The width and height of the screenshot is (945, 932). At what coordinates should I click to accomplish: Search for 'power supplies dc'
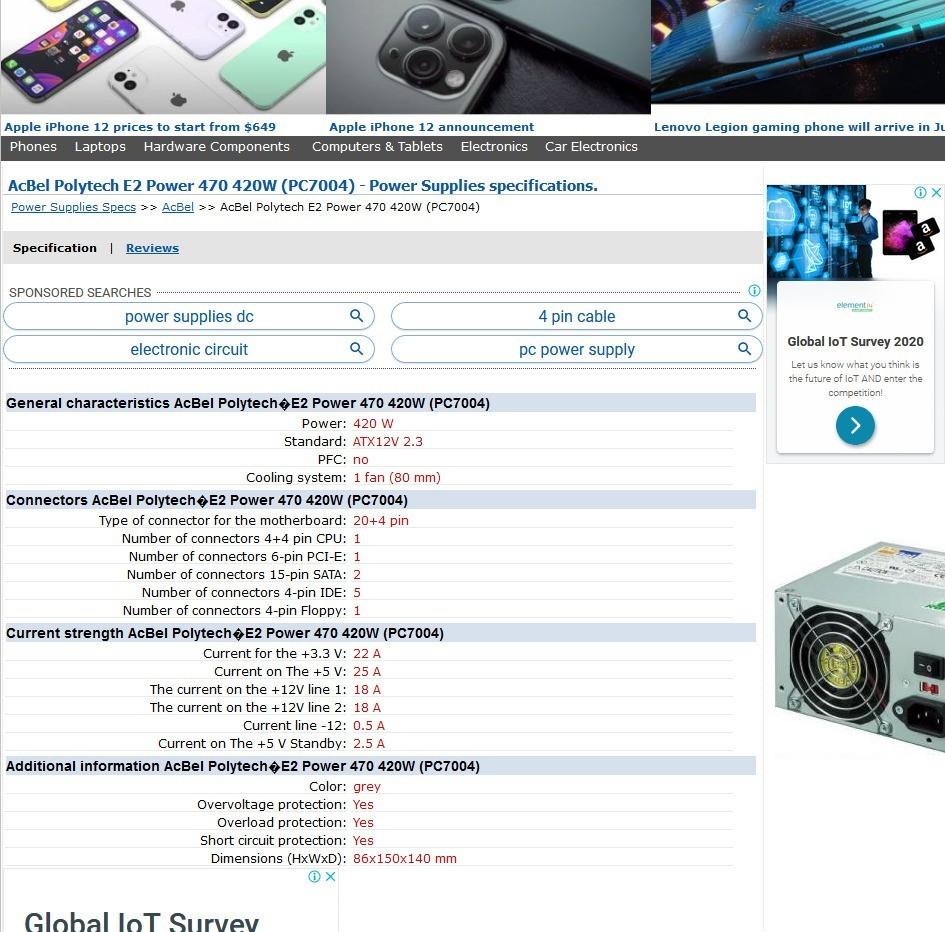pos(189,316)
